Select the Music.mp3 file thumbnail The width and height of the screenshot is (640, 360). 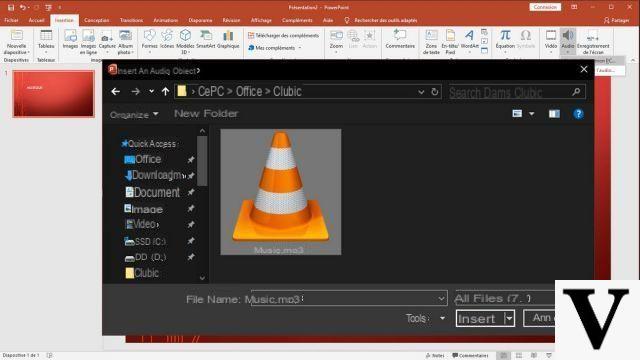[281, 192]
